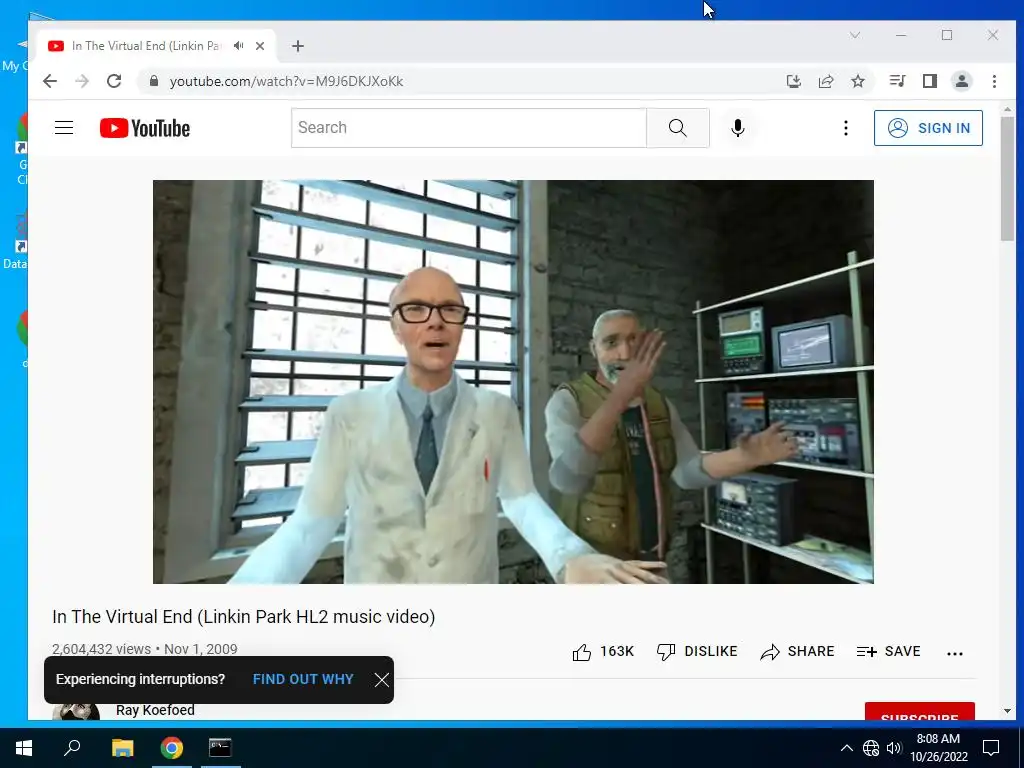
Task: Open Chrome profile avatar
Action: (962, 81)
